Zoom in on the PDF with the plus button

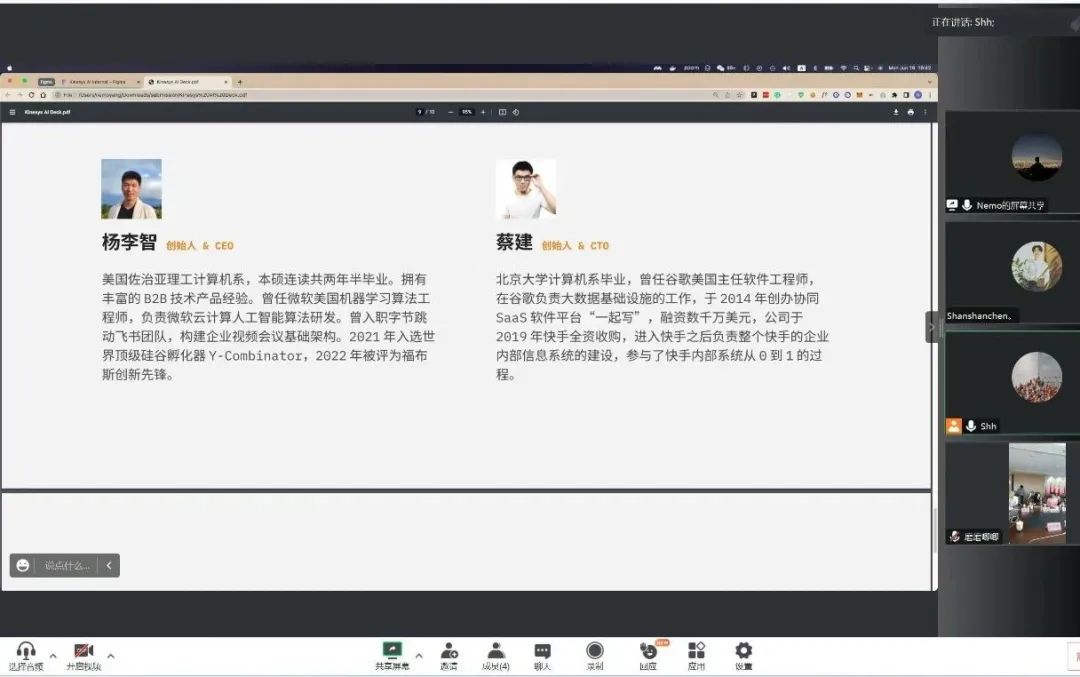point(482,112)
